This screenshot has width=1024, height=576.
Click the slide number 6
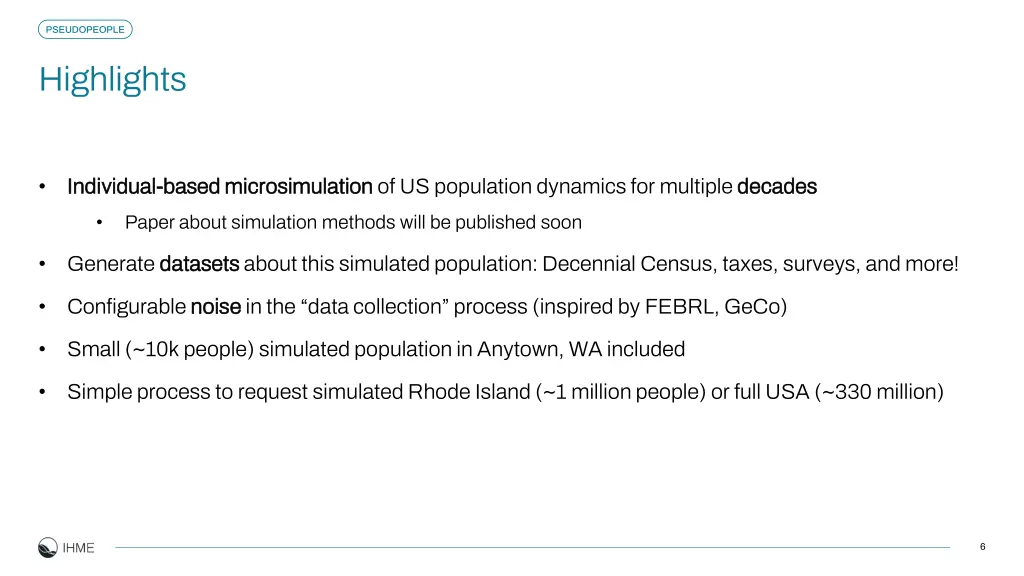tap(982, 547)
